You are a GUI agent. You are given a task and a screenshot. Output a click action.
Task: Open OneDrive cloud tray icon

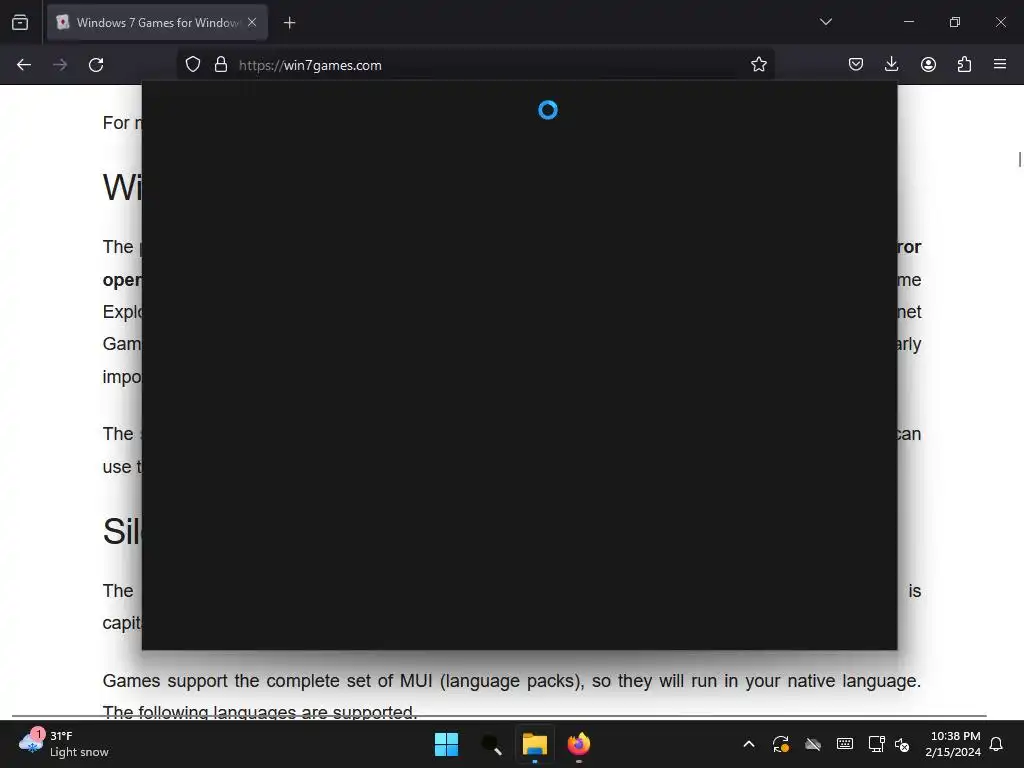(x=813, y=744)
